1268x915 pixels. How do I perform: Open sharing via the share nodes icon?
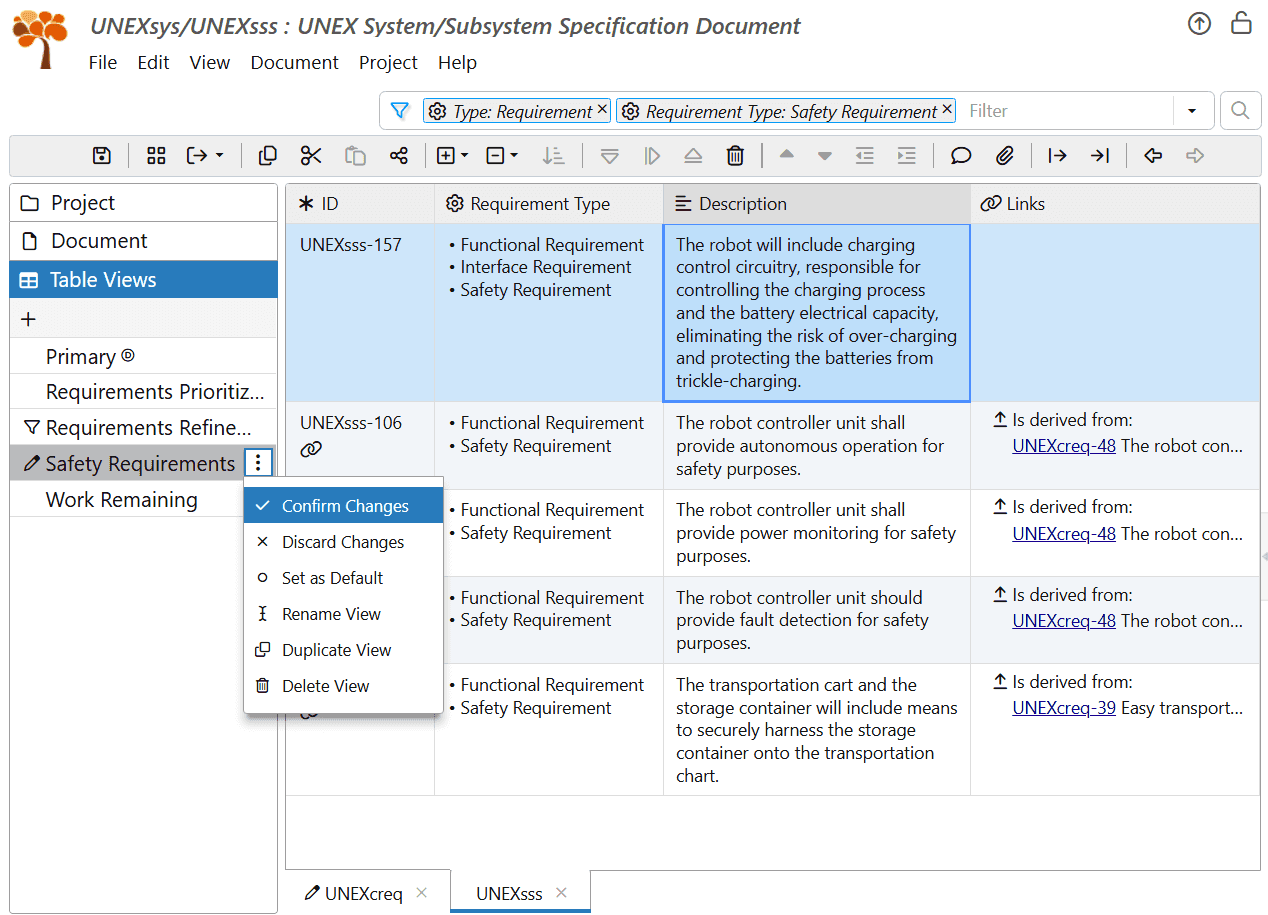click(x=399, y=155)
